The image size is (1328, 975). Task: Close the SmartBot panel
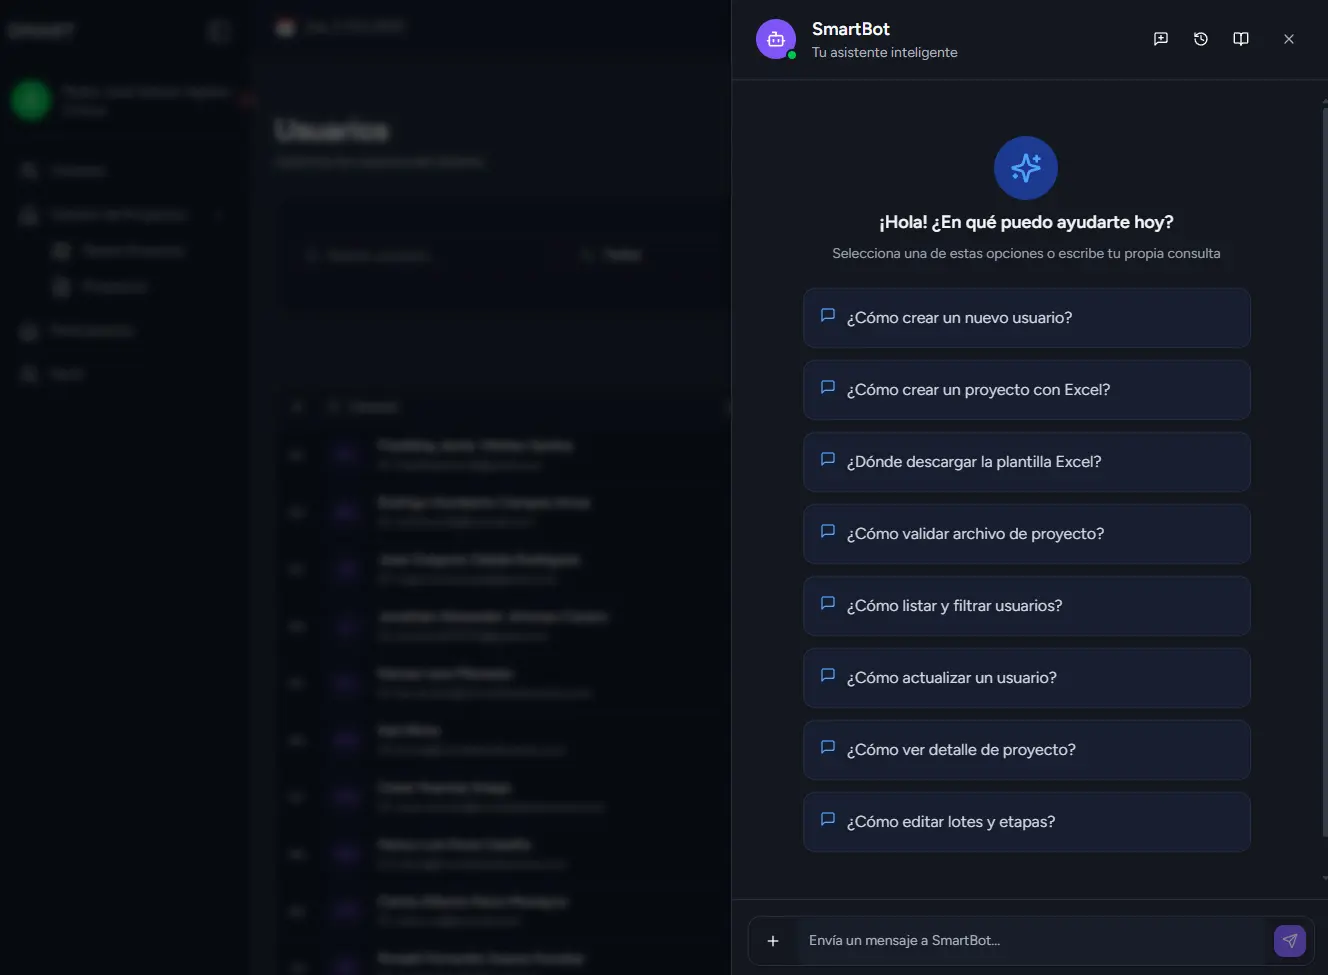[x=1289, y=39]
